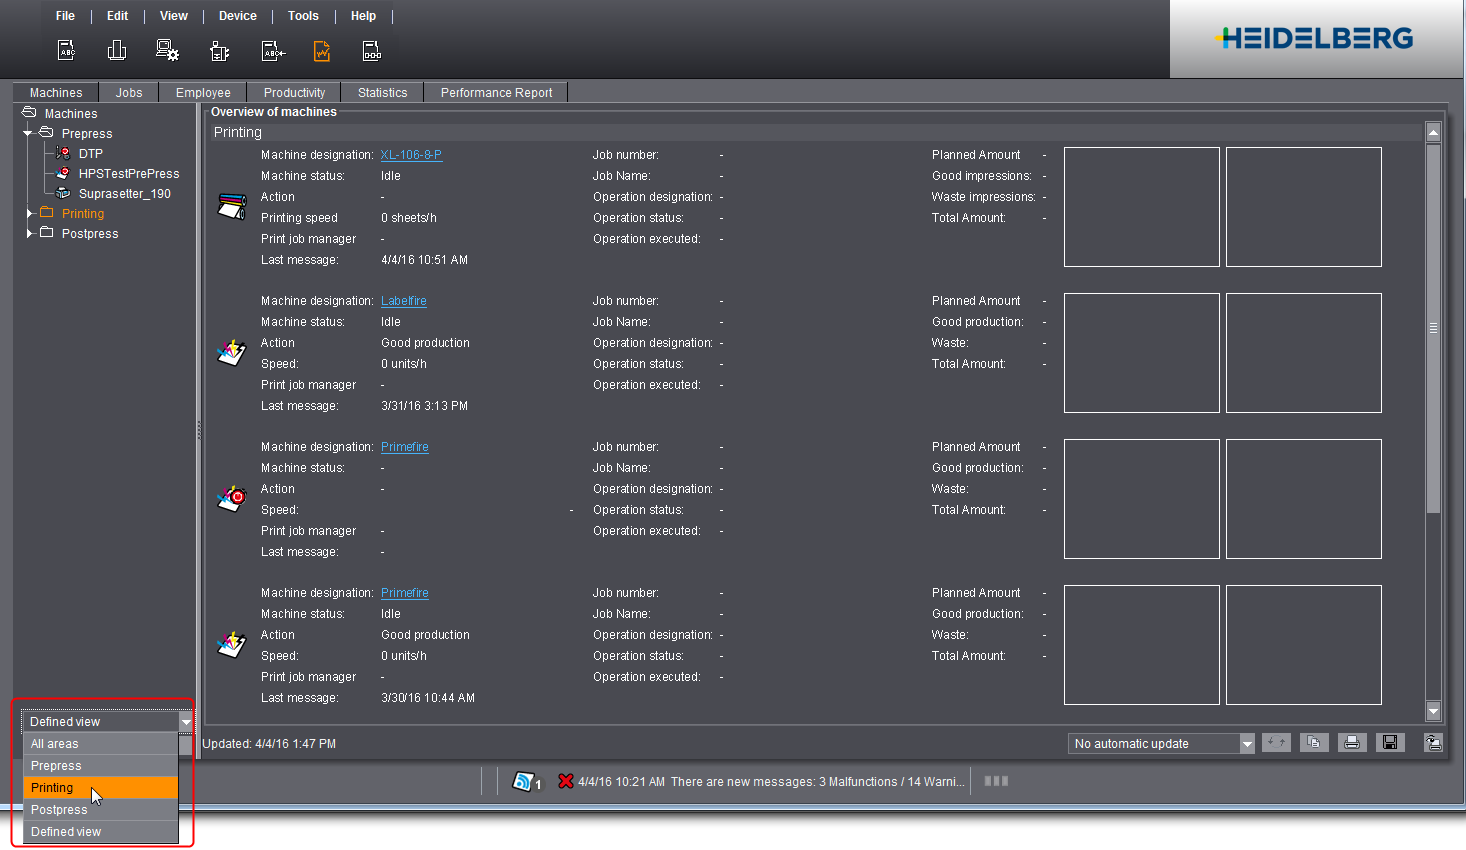Click the floppy disk save icon
The height and width of the screenshot is (850, 1466).
(1390, 742)
